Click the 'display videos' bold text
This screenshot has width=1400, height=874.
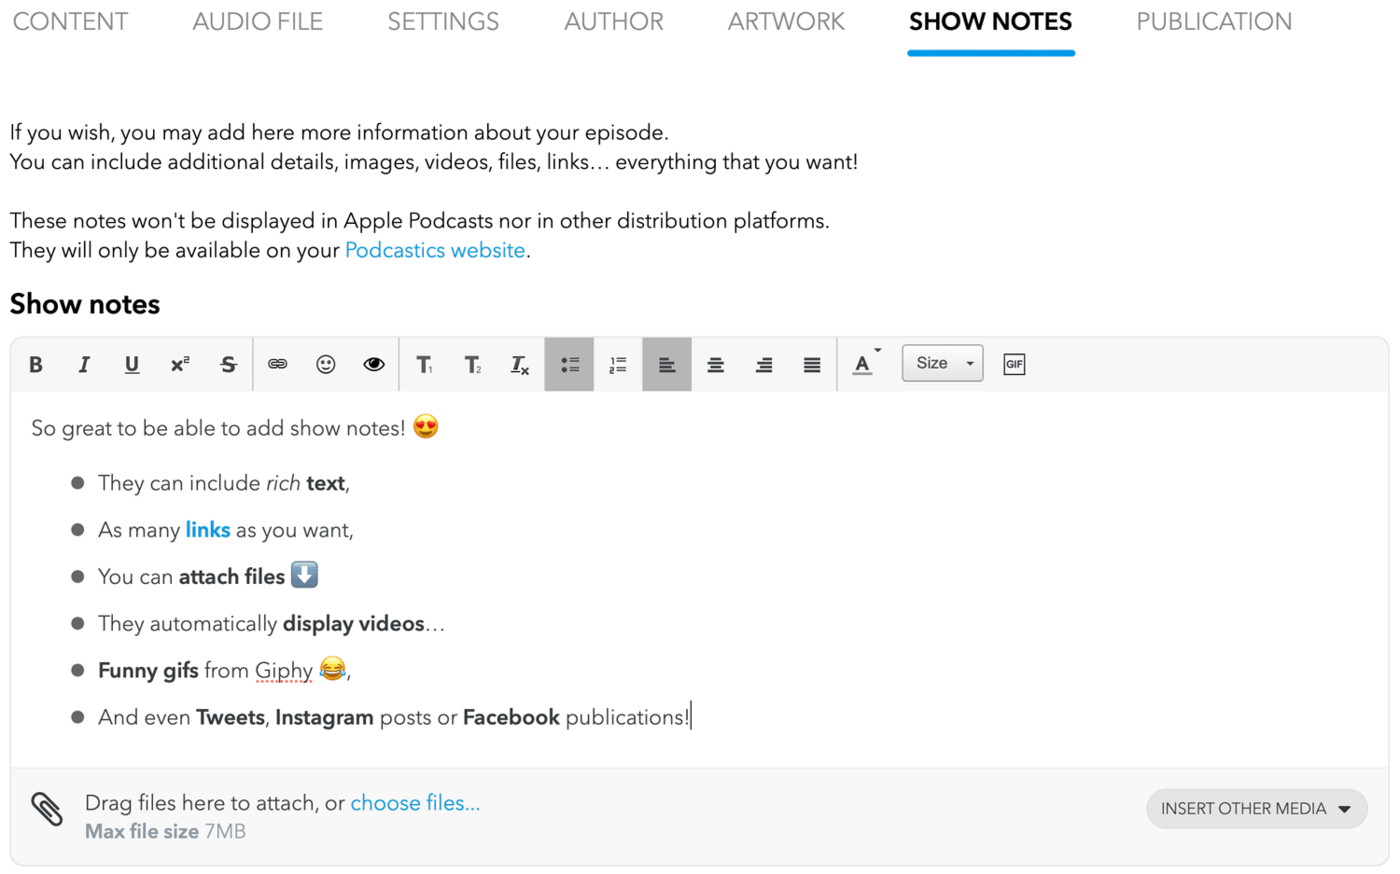point(354,624)
